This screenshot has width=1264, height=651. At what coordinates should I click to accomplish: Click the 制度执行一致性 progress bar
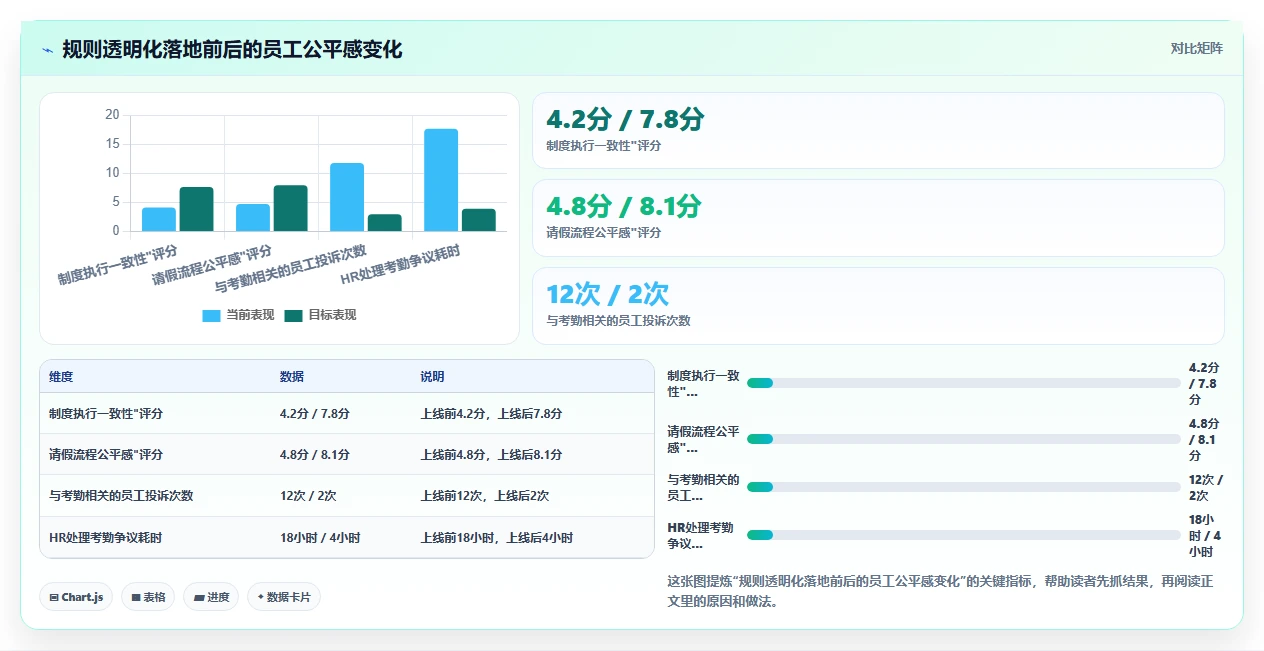(964, 383)
